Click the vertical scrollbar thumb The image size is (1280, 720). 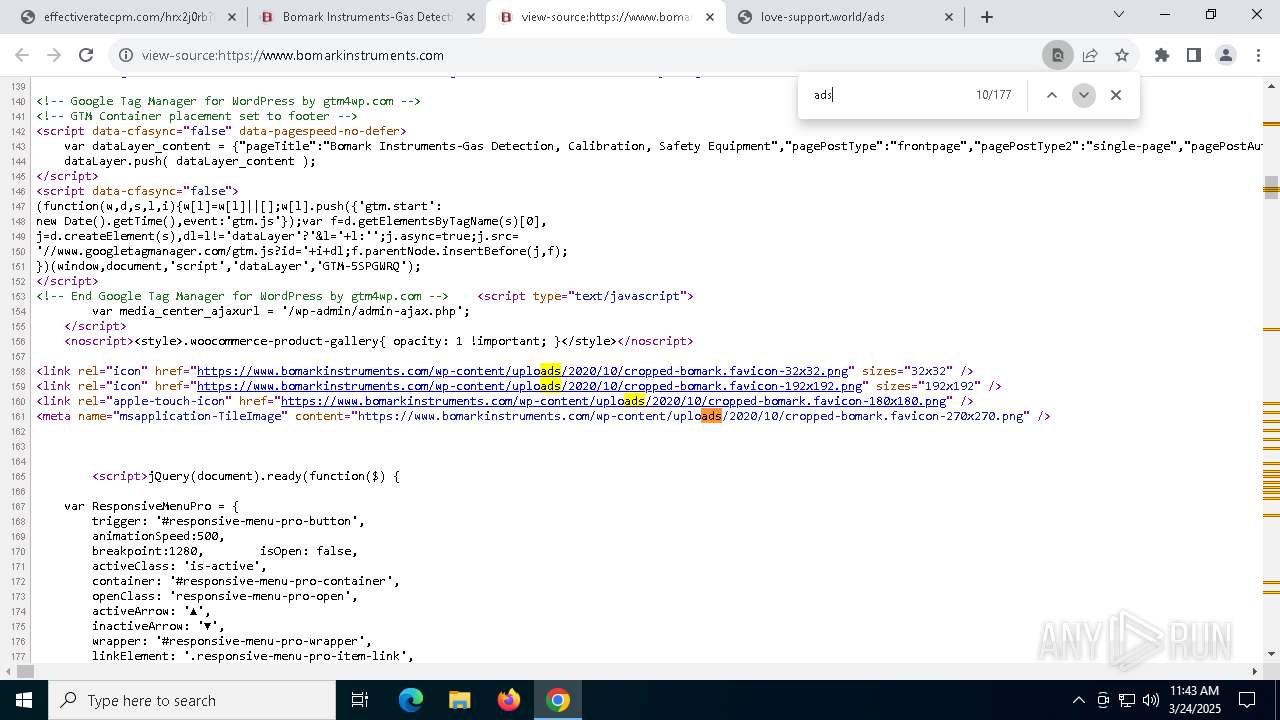point(1271,186)
